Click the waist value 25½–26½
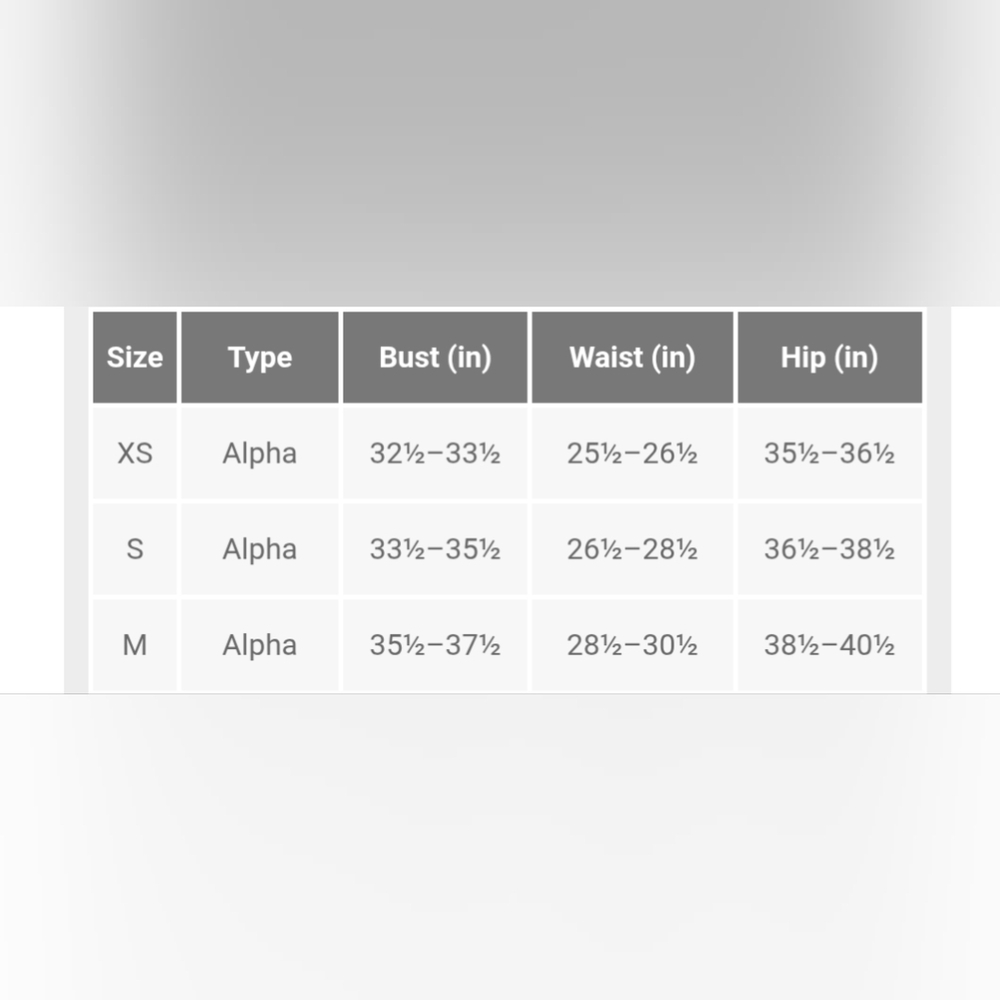Image resolution: width=1000 pixels, height=1000 pixels. coord(632,453)
